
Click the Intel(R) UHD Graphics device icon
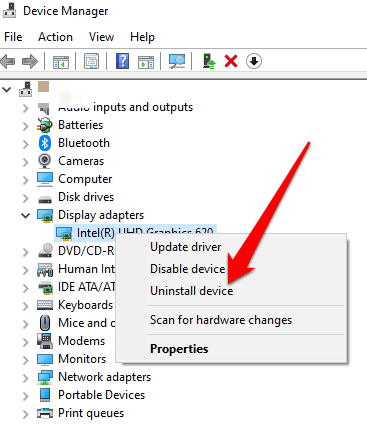pos(64,234)
